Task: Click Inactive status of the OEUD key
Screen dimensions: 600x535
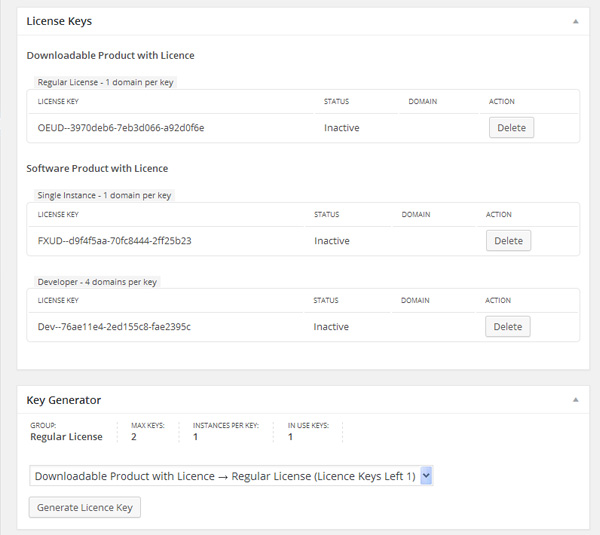Action: (341, 128)
